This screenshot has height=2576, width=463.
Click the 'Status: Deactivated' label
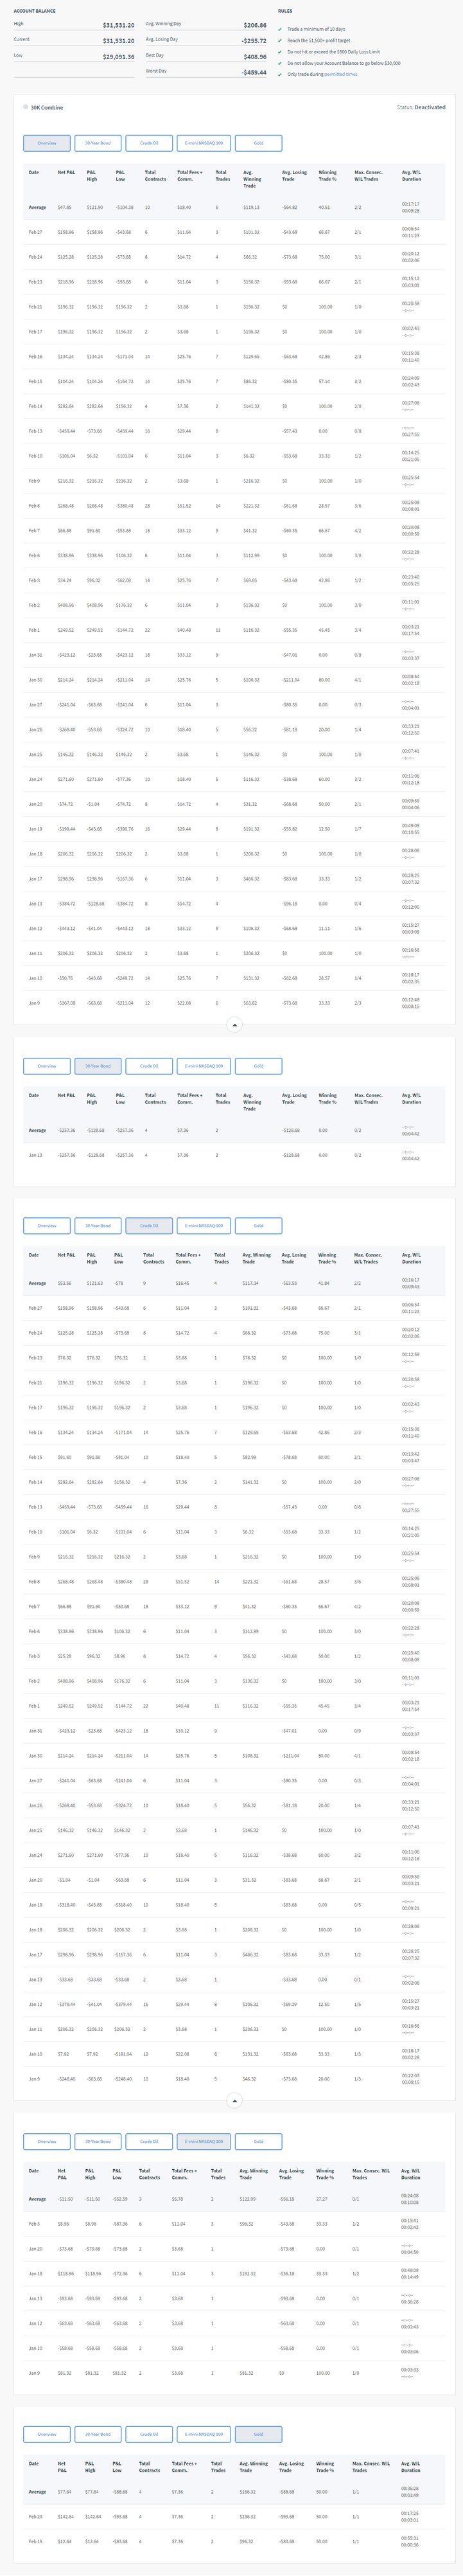coord(421,107)
